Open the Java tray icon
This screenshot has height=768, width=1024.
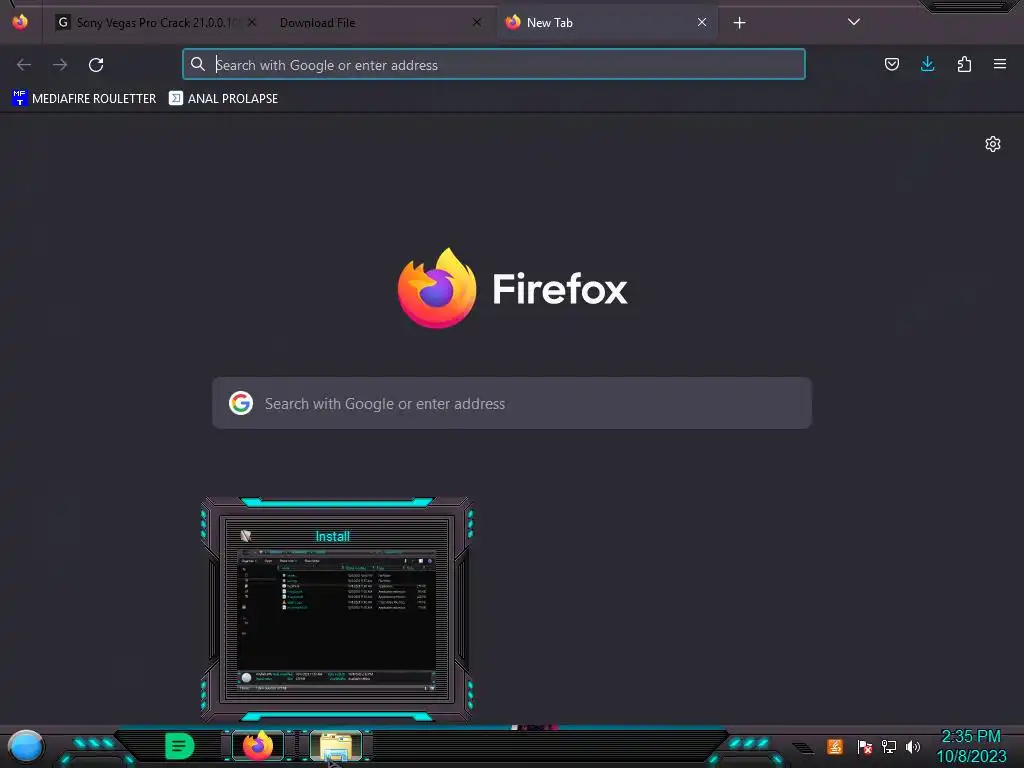pyautogui.click(x=835, y=746)
